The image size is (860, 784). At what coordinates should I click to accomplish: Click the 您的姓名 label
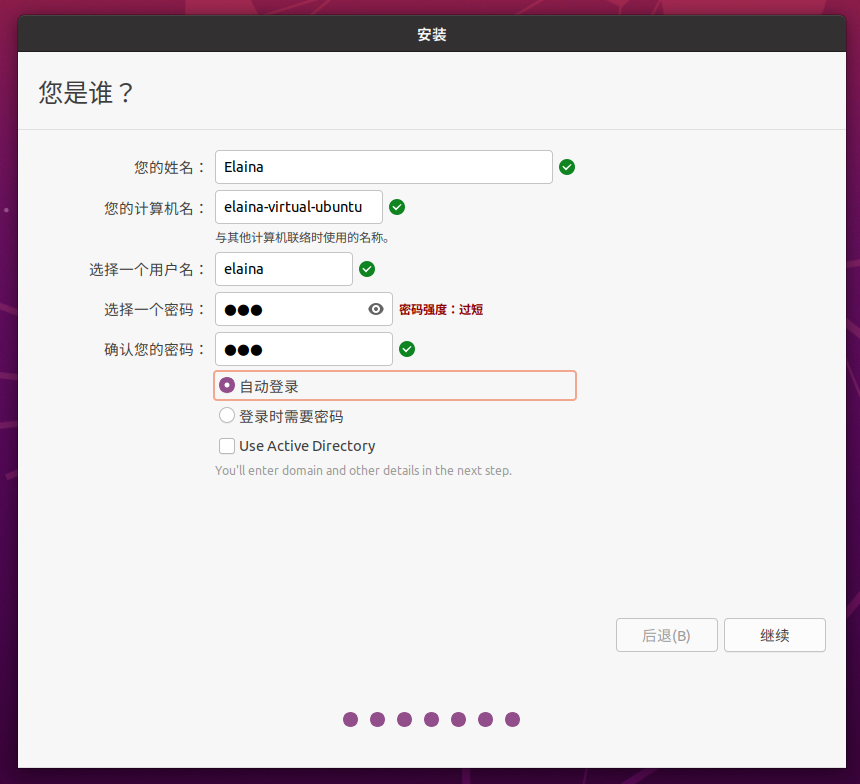[x=169, y=167]
